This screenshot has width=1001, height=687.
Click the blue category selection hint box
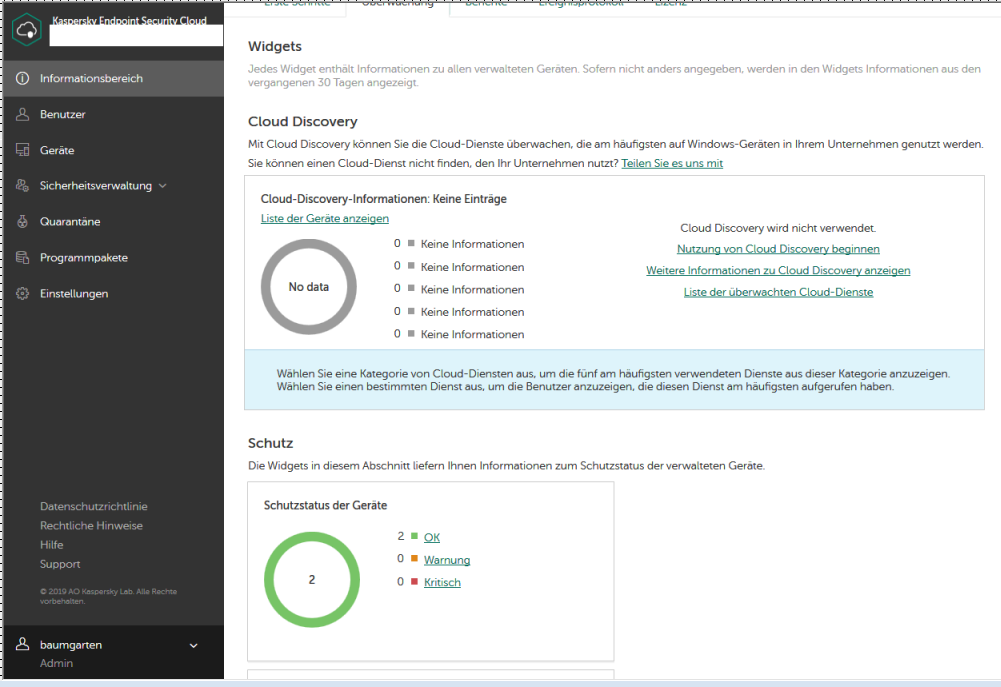(x=614, y=380)
